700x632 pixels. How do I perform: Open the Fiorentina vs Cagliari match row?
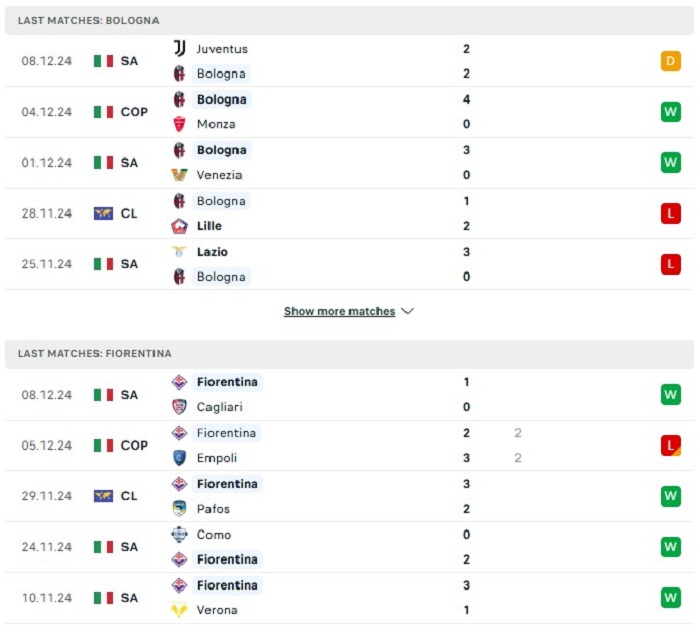pyautogui.click(x=350, y=395)
